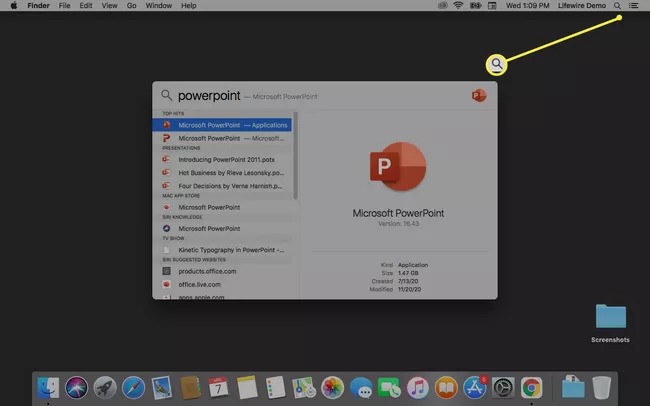Open the Screenshots folder on desktop
This screenshot has height=406, width=650.
610,323
